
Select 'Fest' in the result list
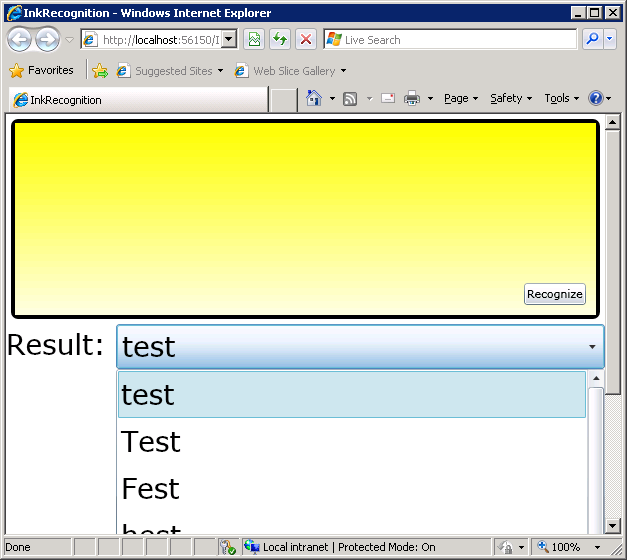(352, 488)
